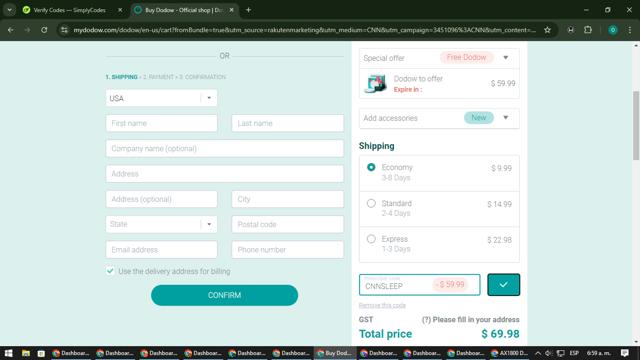Open the USA country dropdown
The width and height of the screenshot is (640, 360).
click(x=162, y=98)
